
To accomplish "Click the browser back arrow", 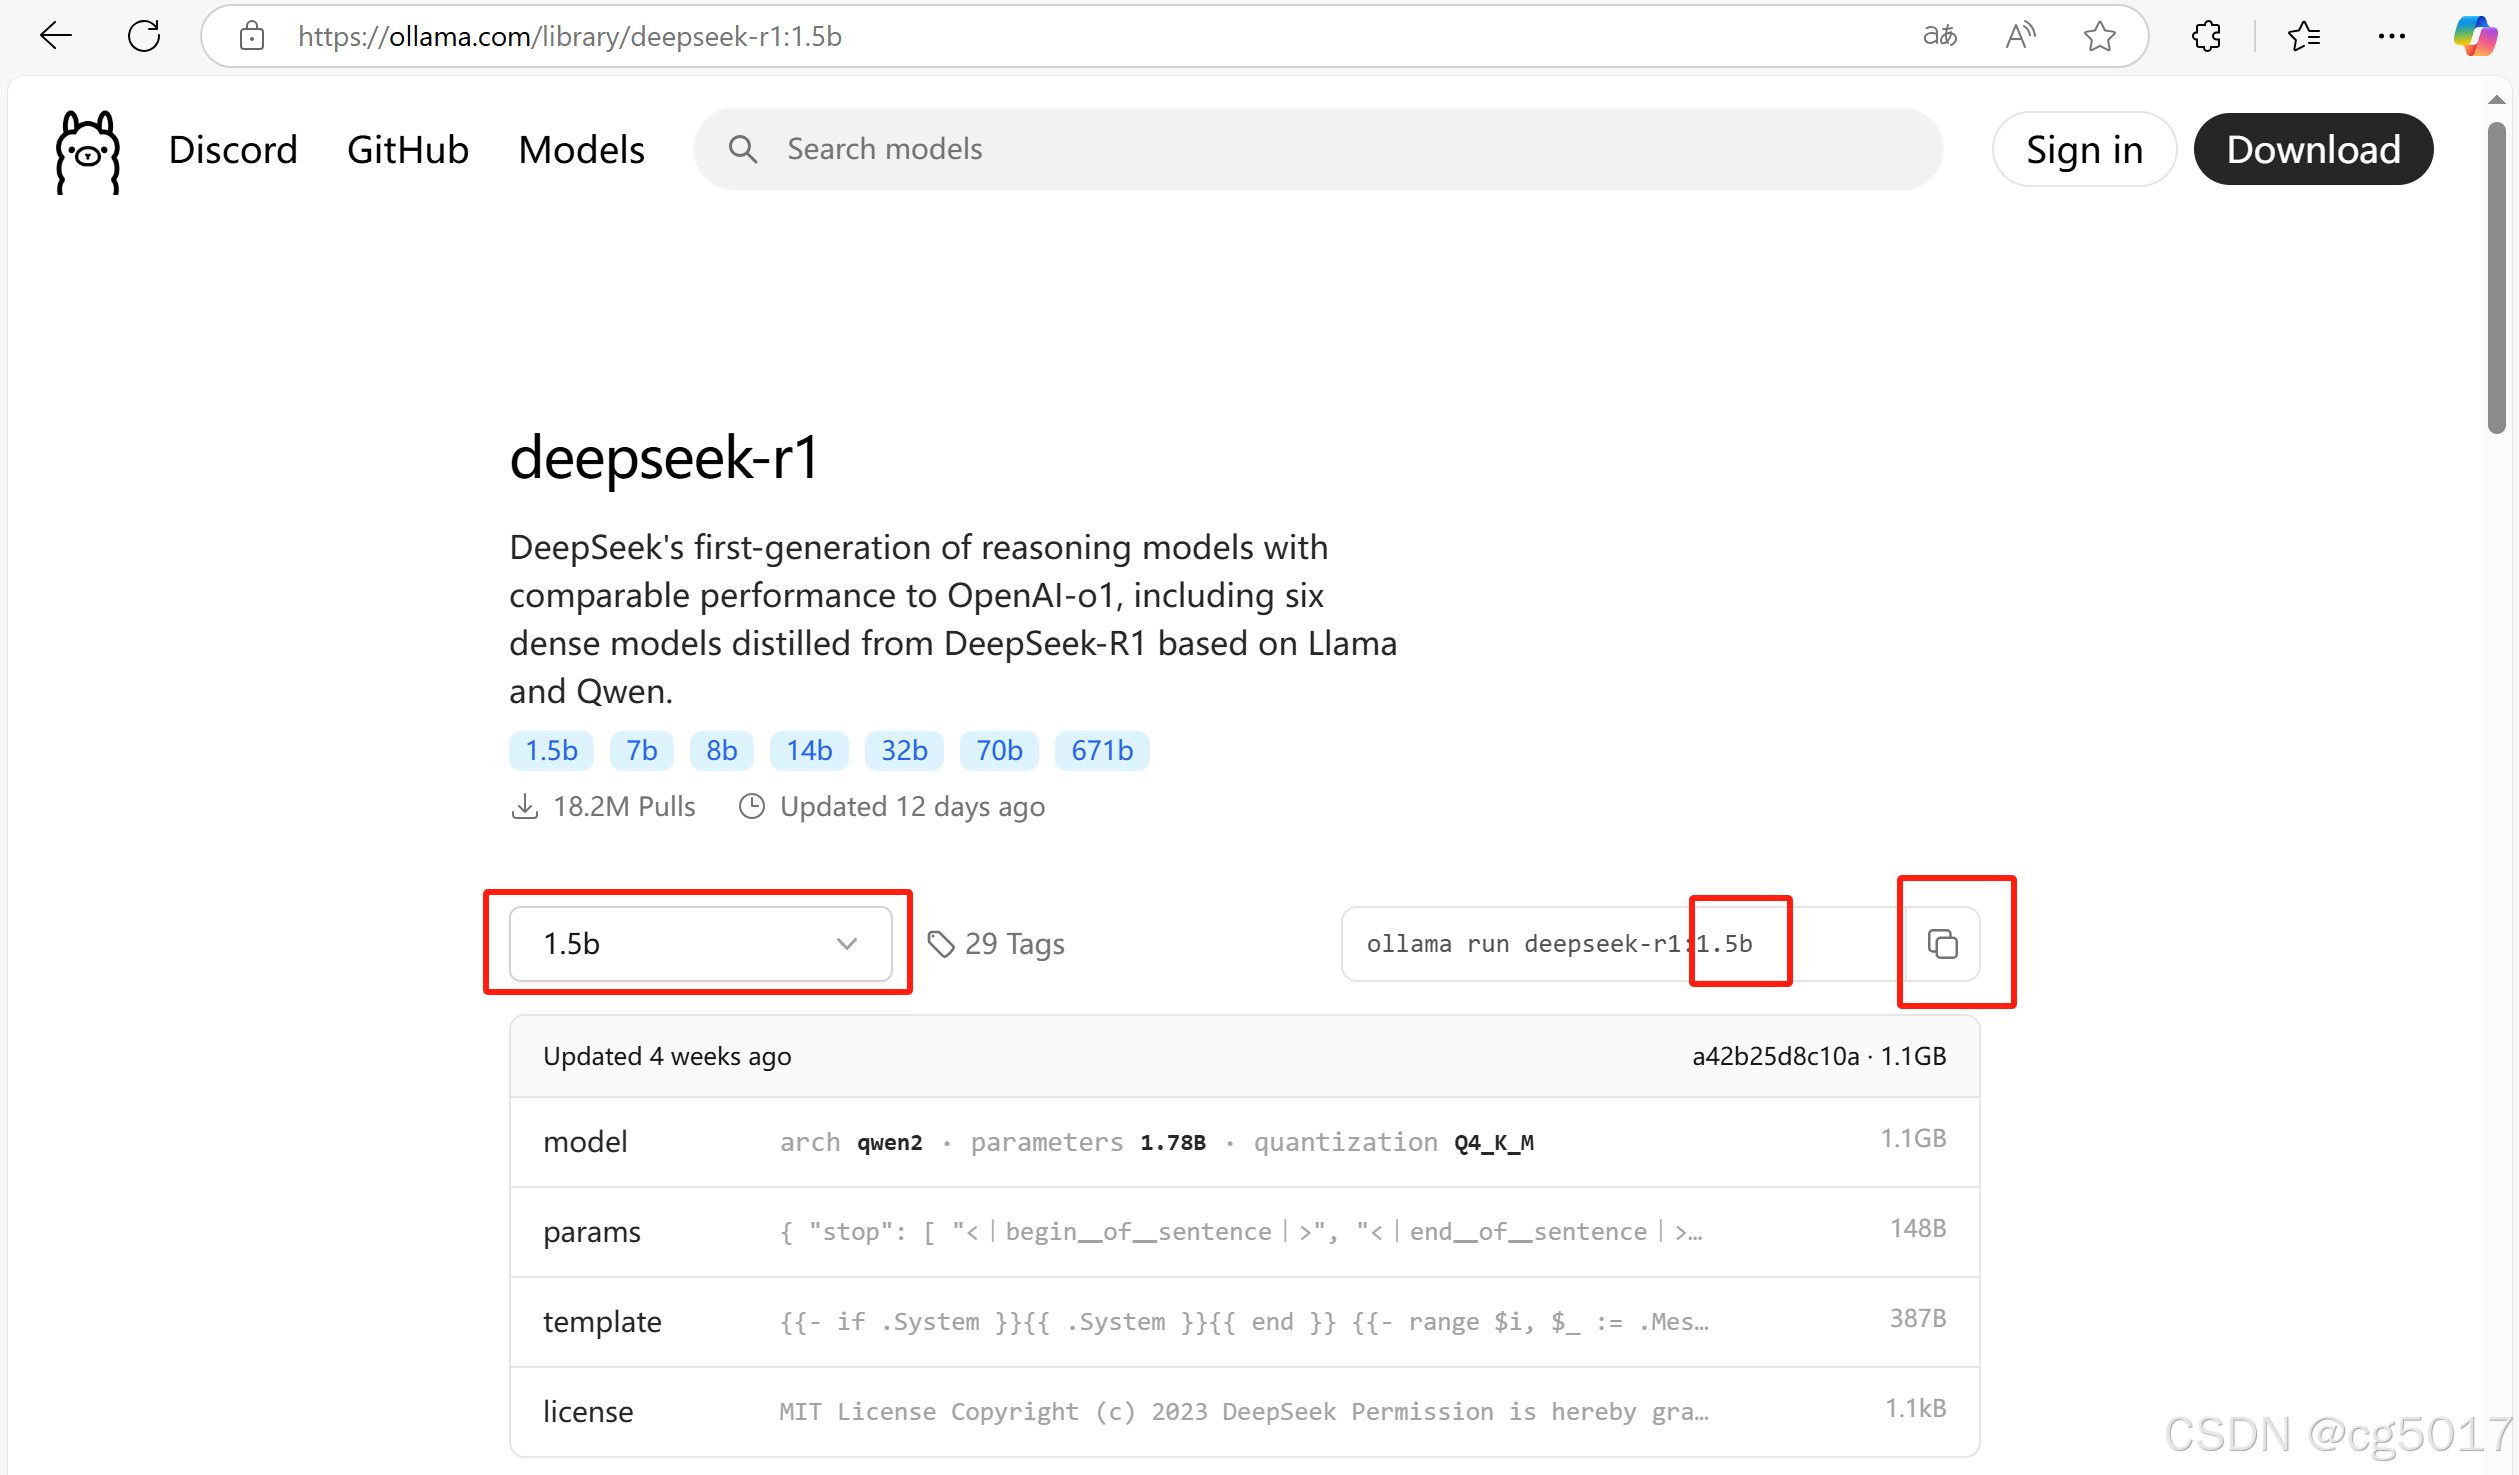I will pos(56,37).
